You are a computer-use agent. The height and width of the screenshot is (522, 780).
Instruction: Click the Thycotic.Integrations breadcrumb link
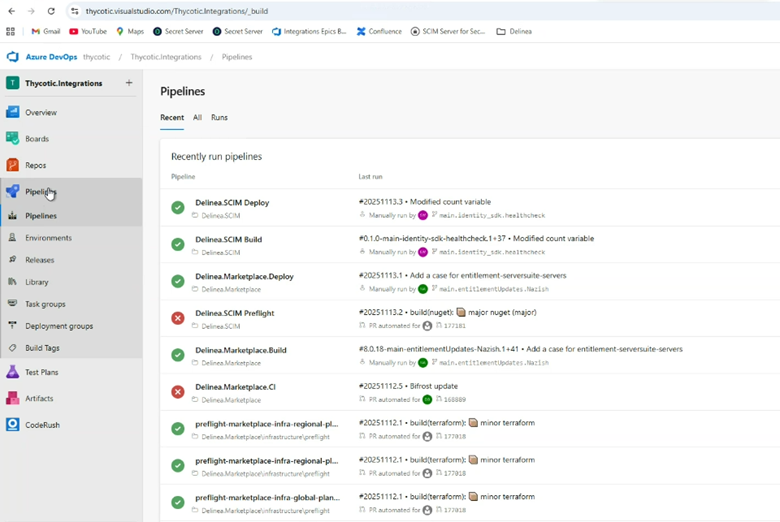(x=165, y=57)
